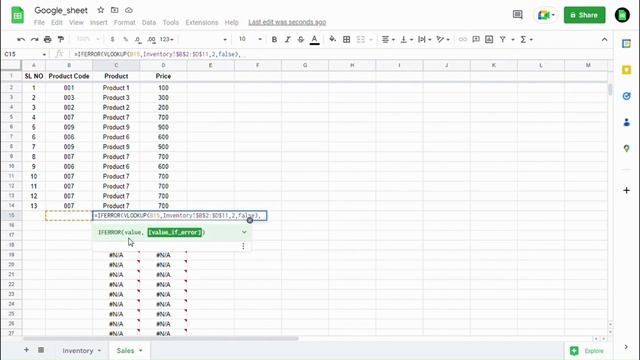This screenshot has height=360, width=640.
Task: Click the Insert chart icon
Action: [x=489, y=40]
